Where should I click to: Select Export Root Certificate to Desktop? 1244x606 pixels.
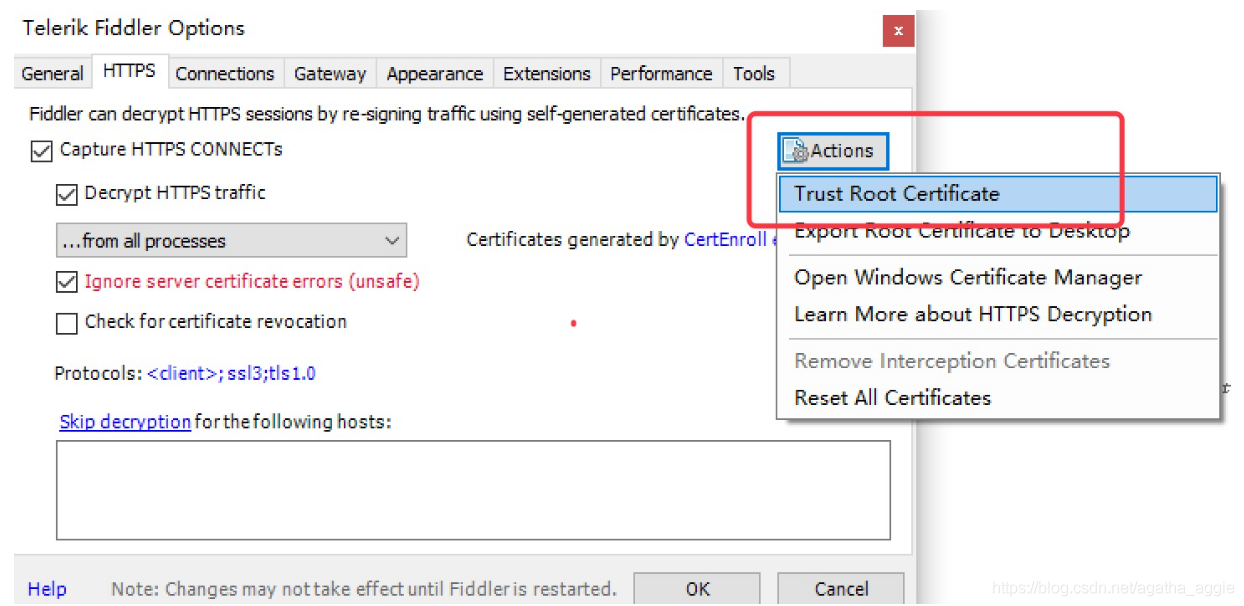point(998,231)
